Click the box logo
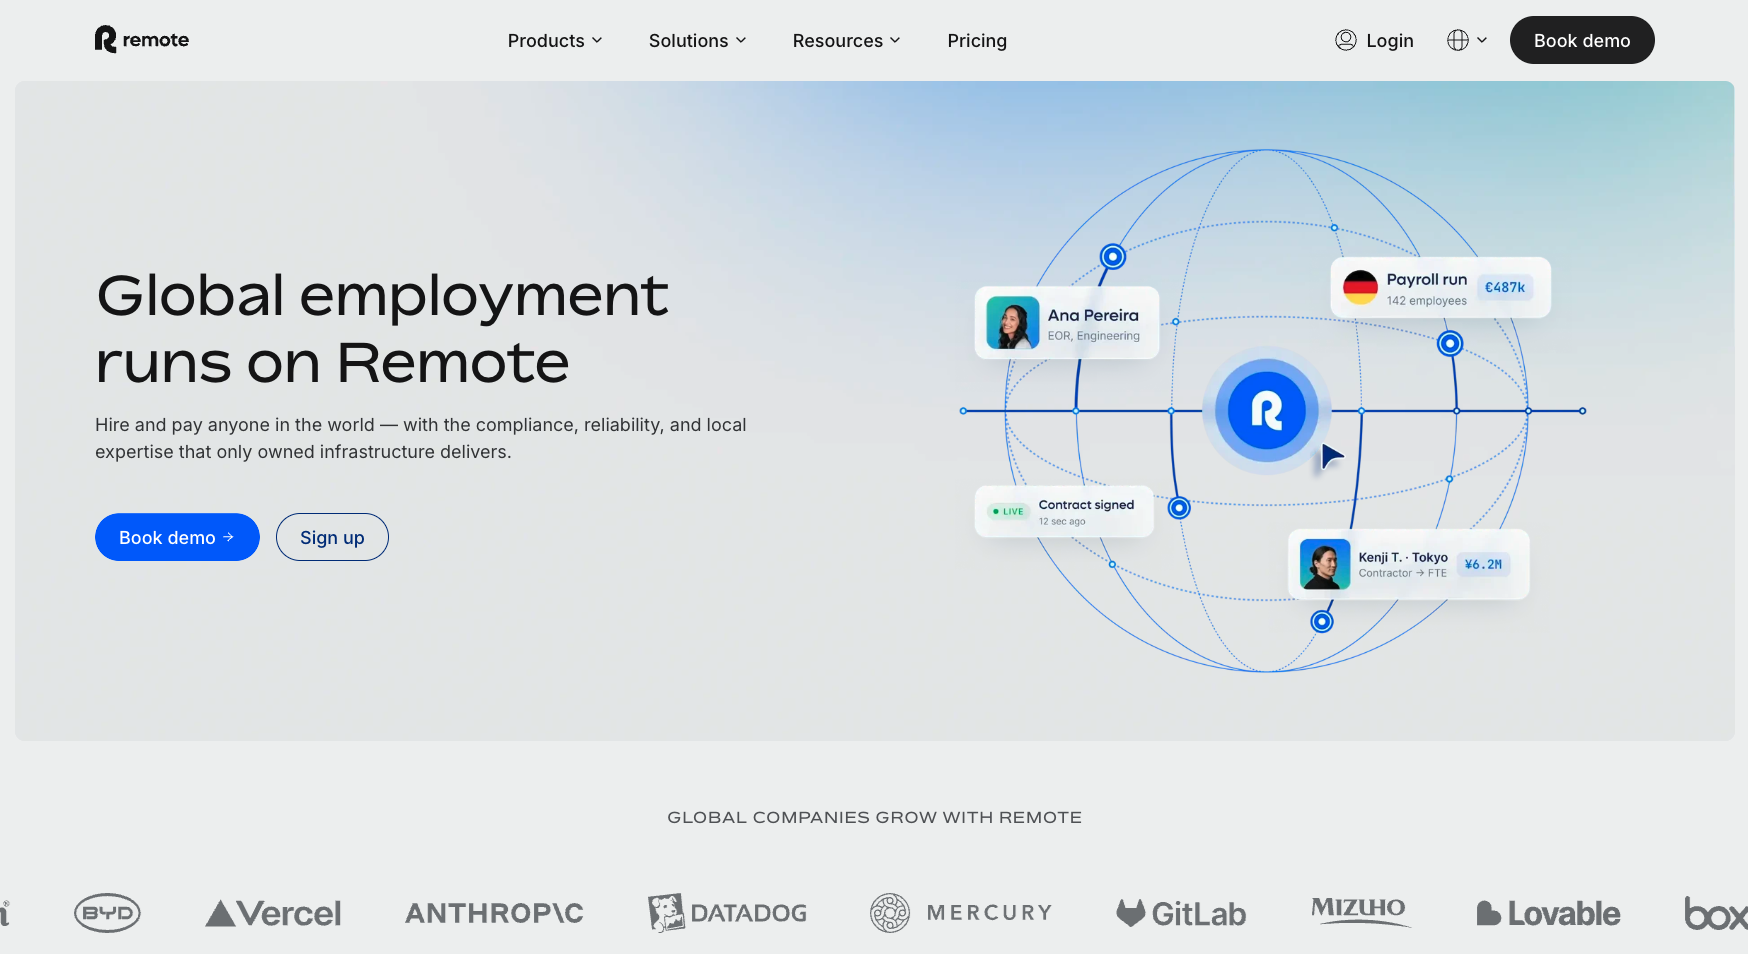 [1716, 913]
